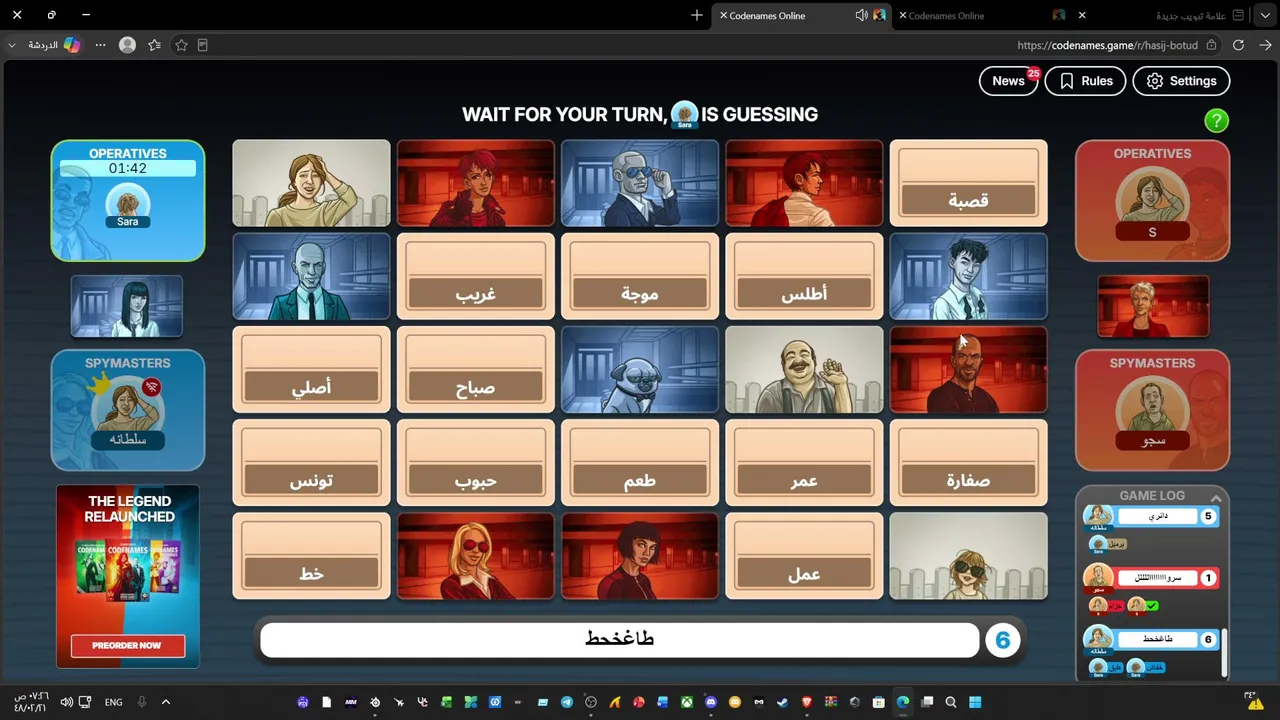Open the Copilot الدردشة chat button

[x=54, y=45]
